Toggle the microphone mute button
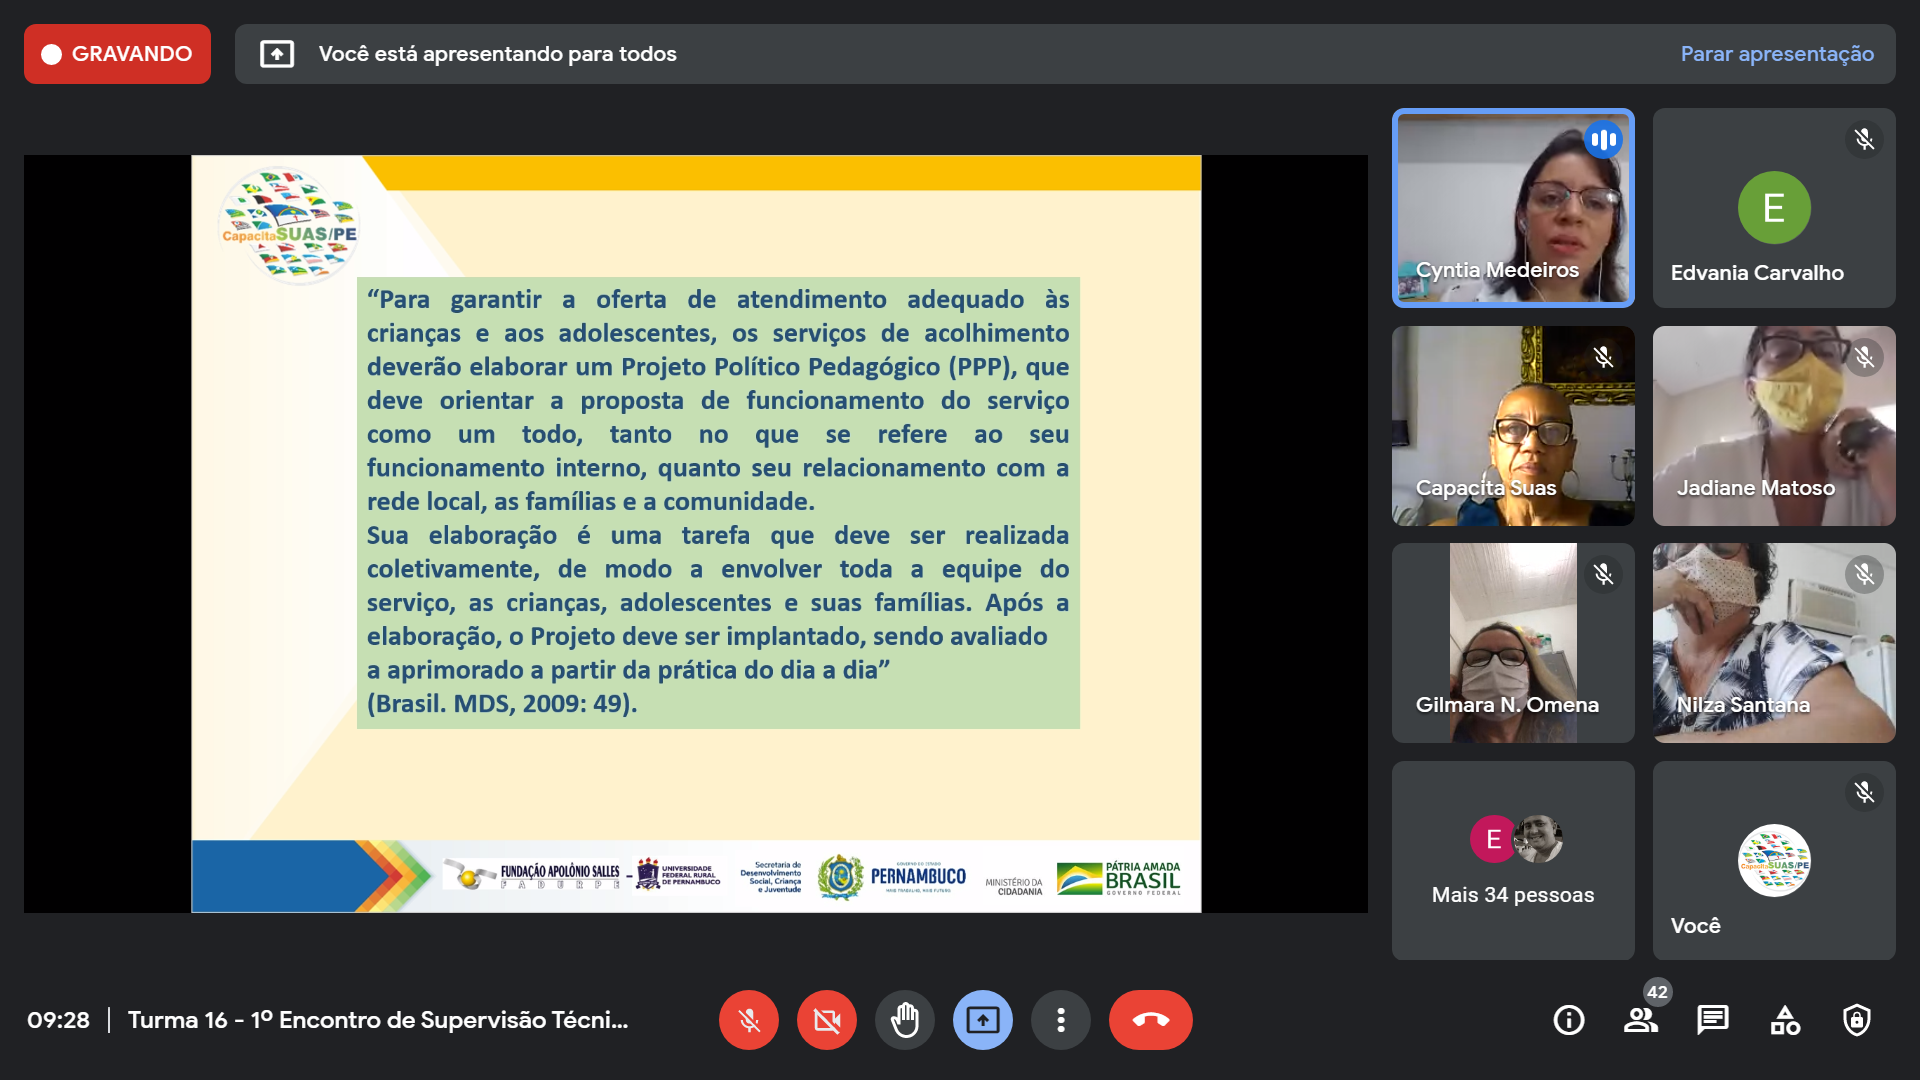The height and width of the screenshot is (1080, 1920). [x=748, y=1020]
